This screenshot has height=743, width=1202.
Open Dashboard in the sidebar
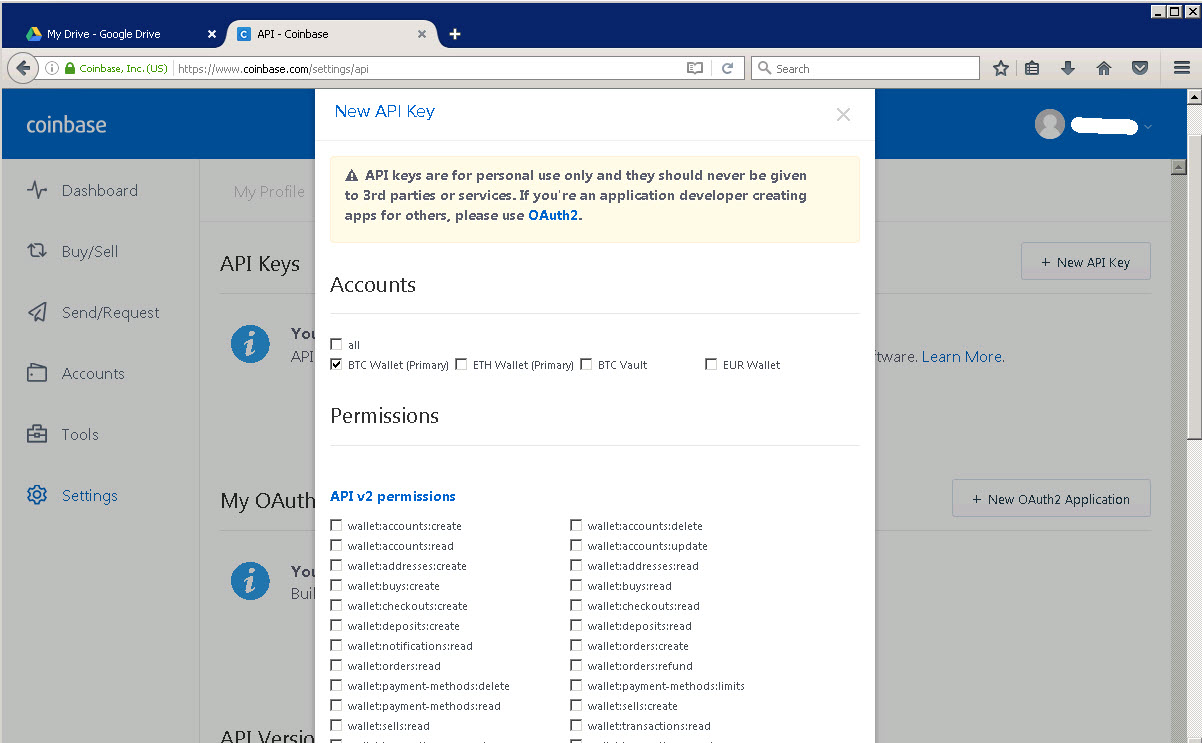coord(83,190)
